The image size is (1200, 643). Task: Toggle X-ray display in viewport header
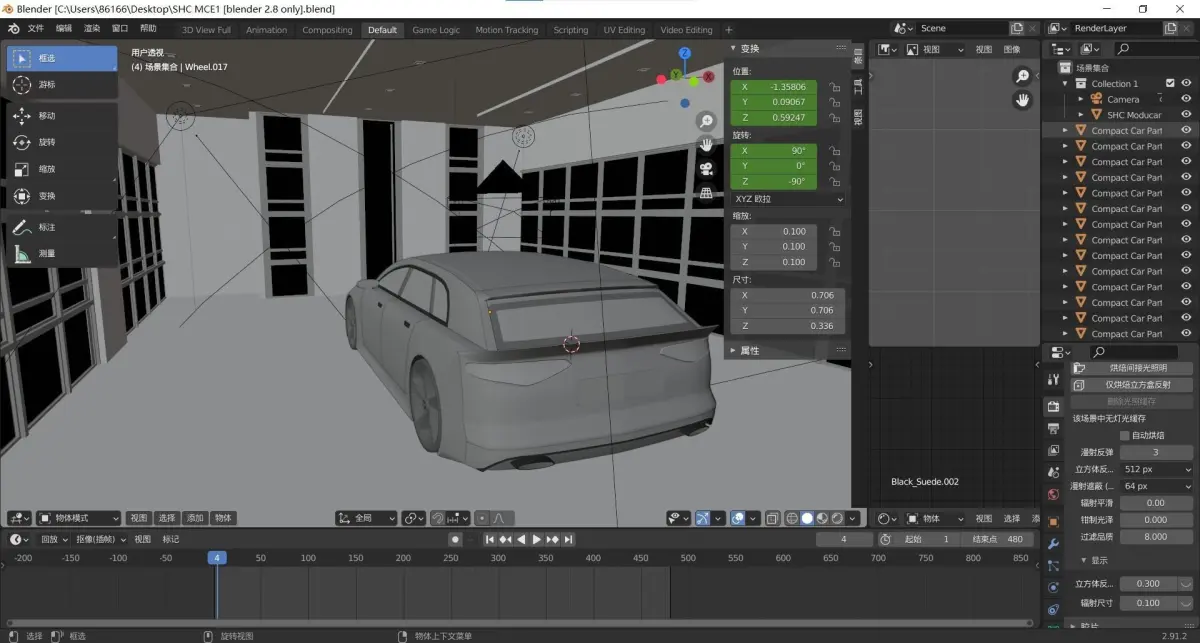coord(773,518)
